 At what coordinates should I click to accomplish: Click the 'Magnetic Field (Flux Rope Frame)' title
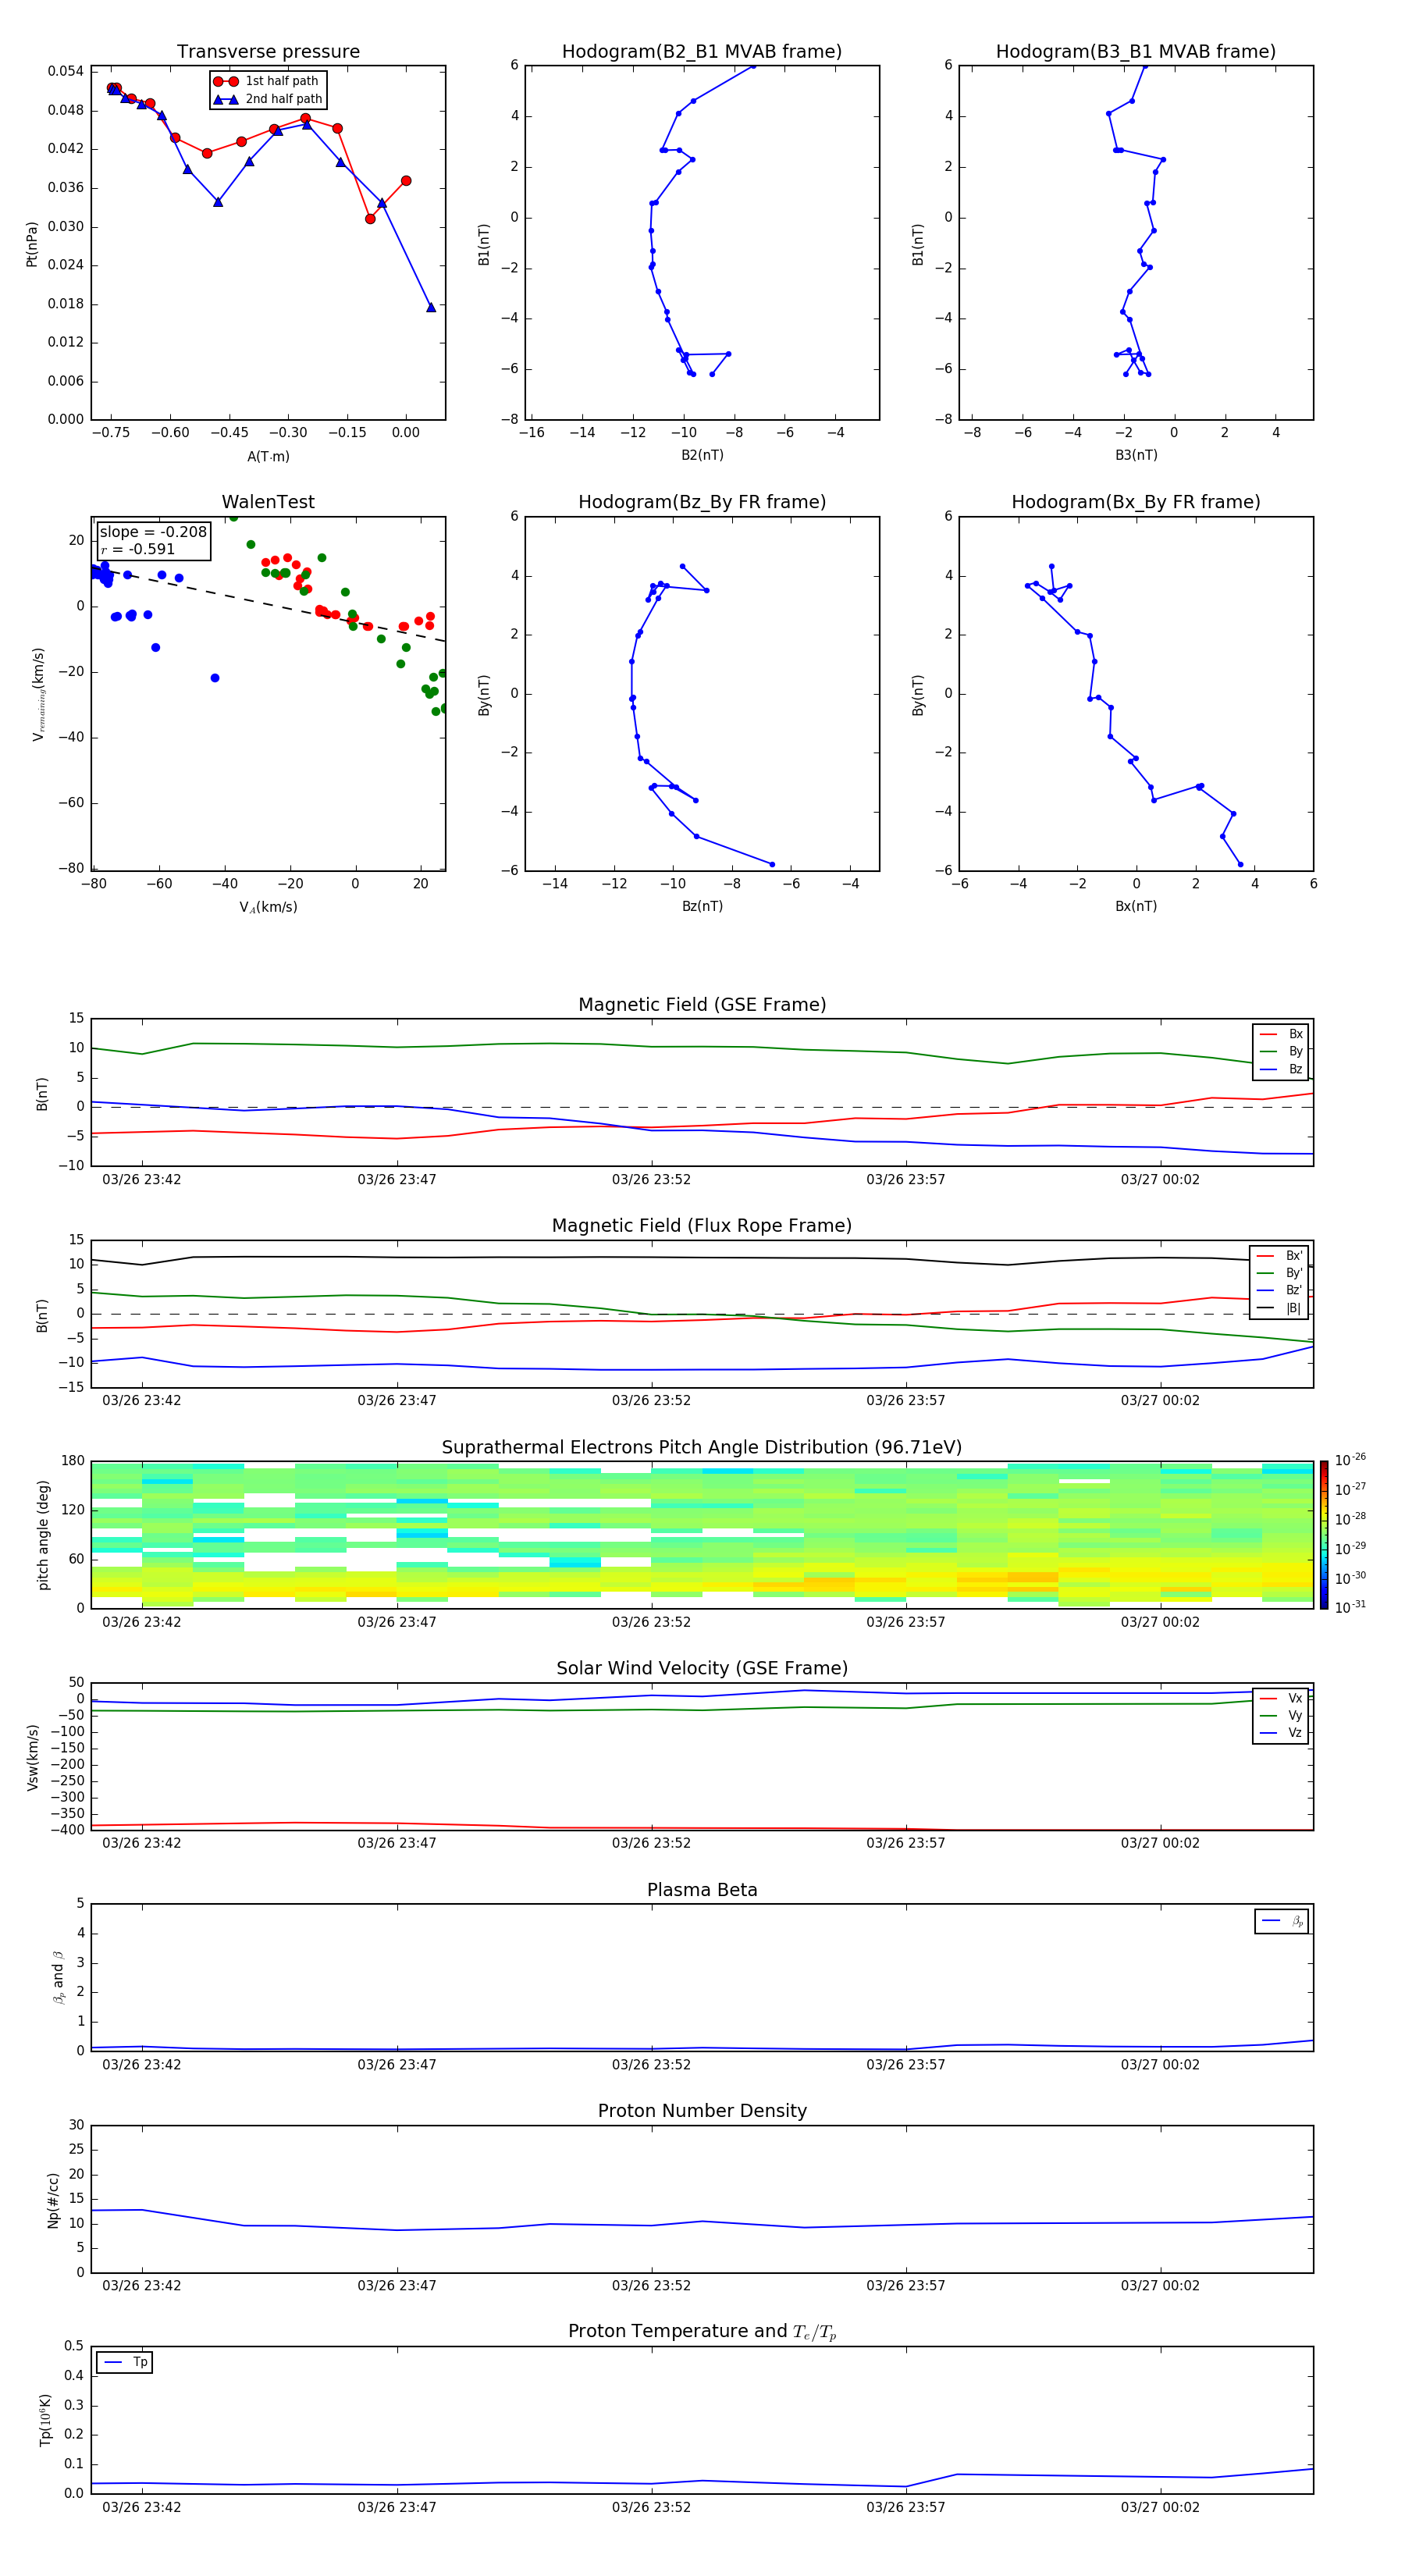[x=702, y=1226]
